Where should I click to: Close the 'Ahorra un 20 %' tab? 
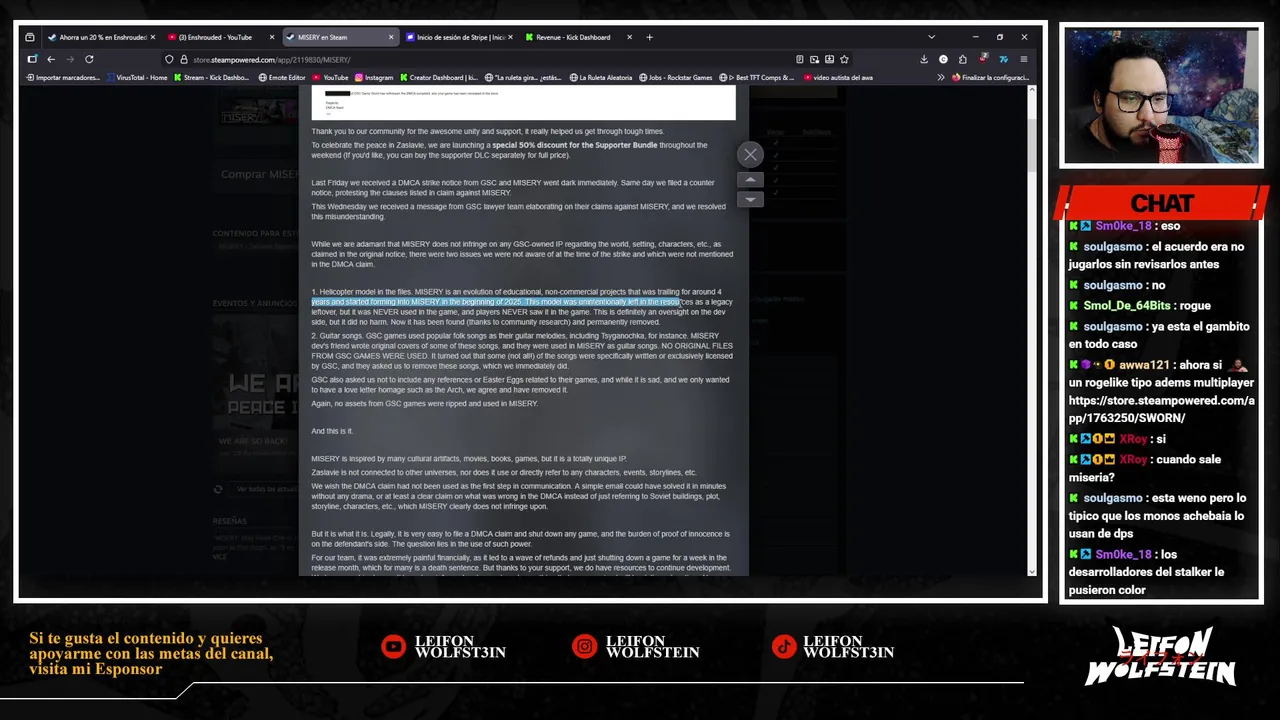153,37
